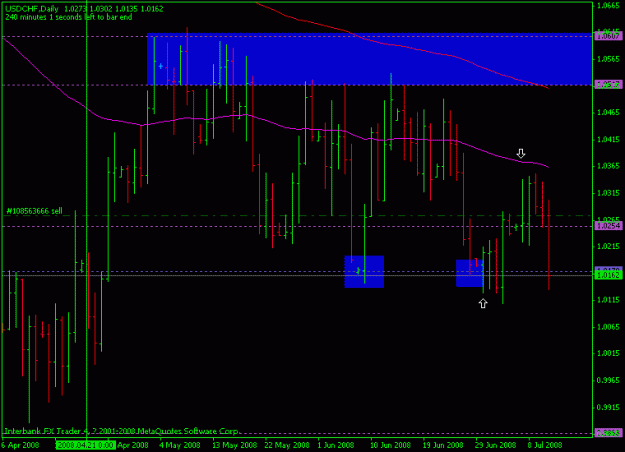Screen dimensions: 625x452
Task: Click the '19 Jun 2008' date label
Action: (443, 445)
